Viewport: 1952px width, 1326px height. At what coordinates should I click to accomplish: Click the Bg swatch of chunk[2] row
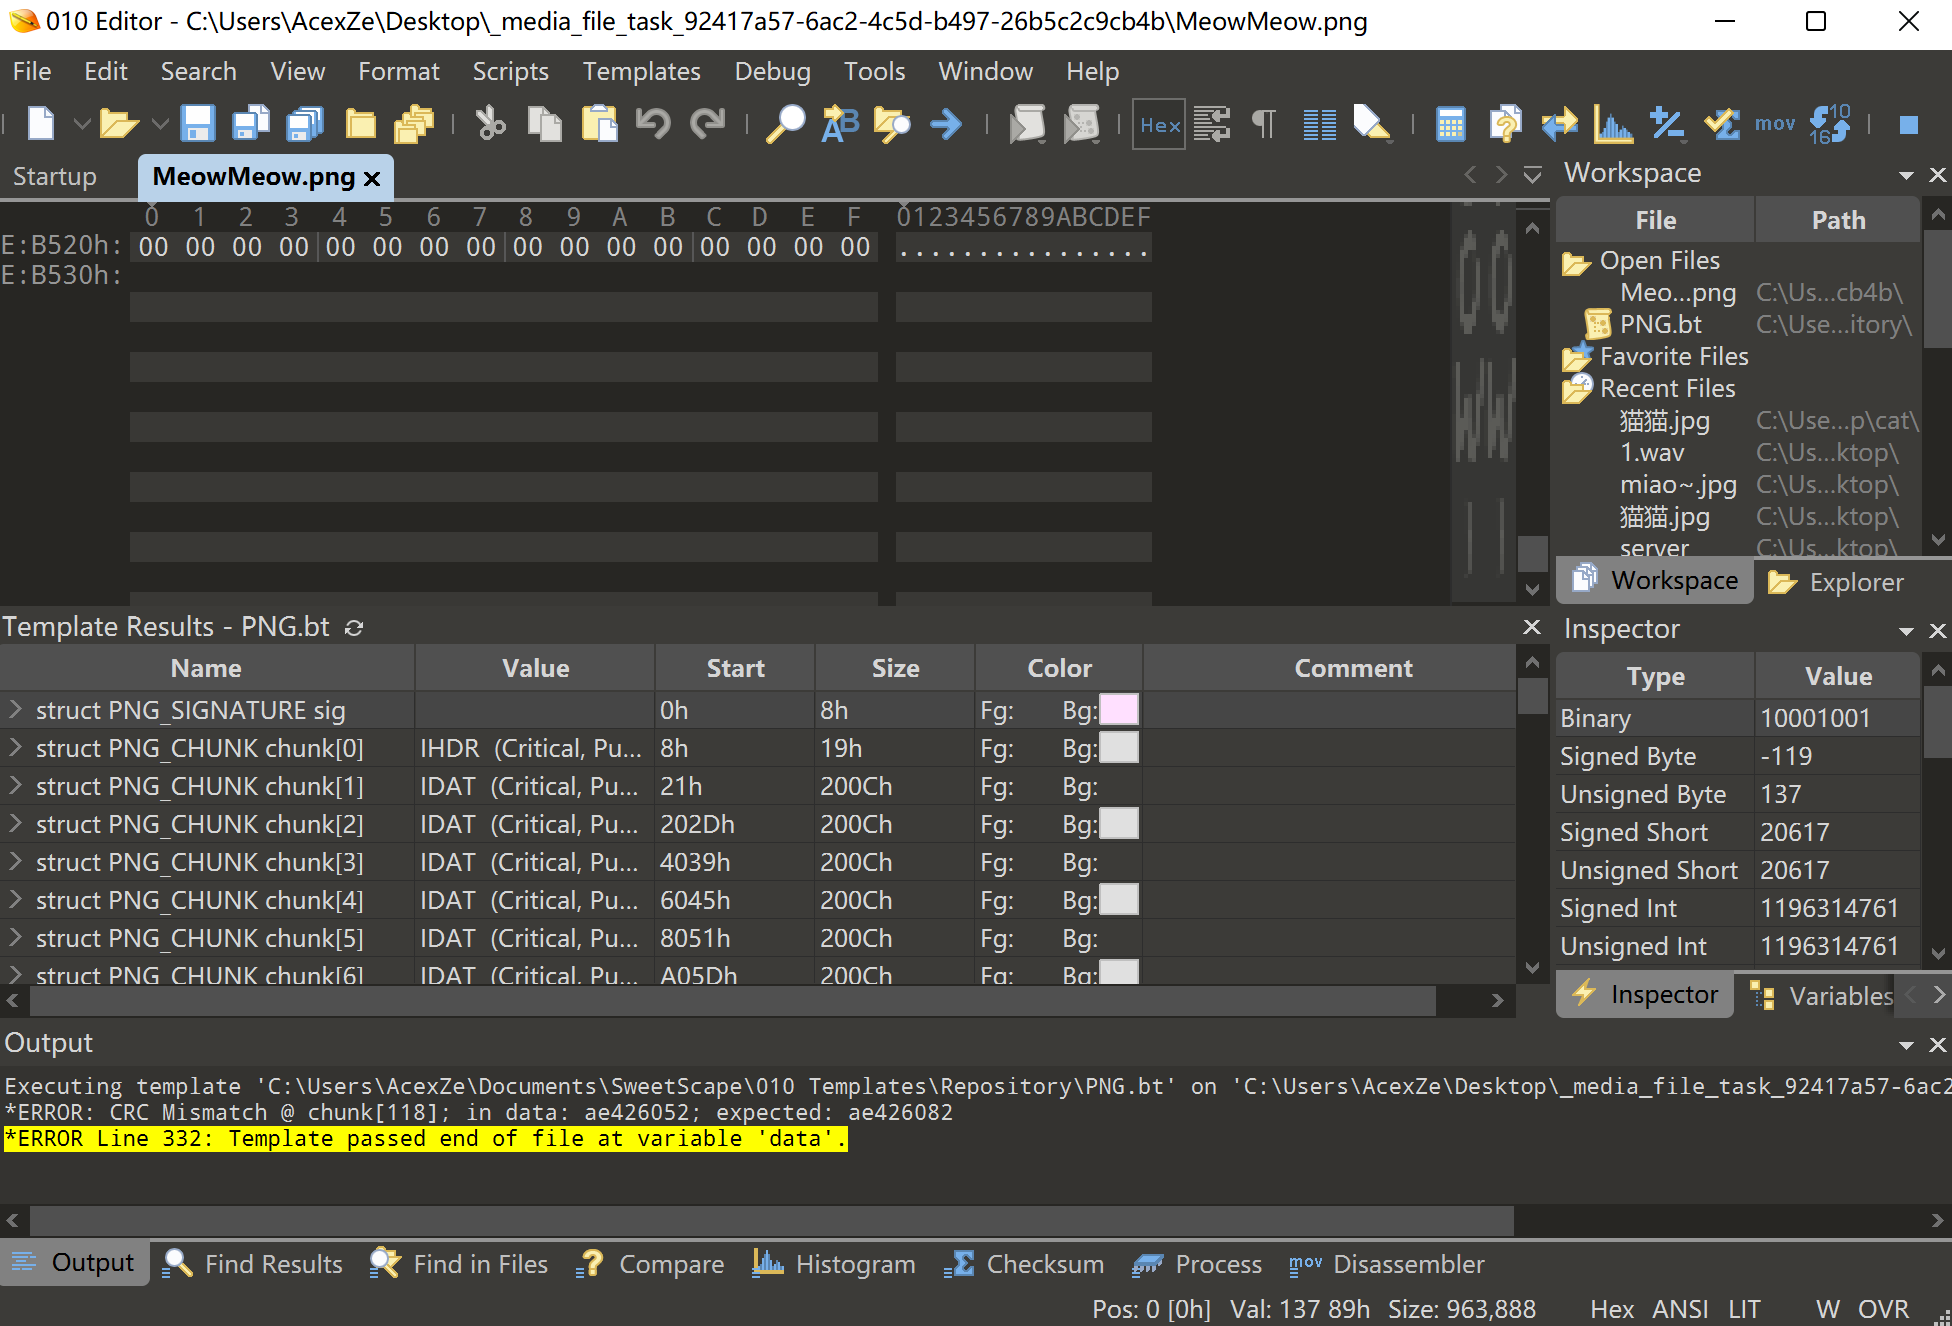click(x=1119, y=823)
